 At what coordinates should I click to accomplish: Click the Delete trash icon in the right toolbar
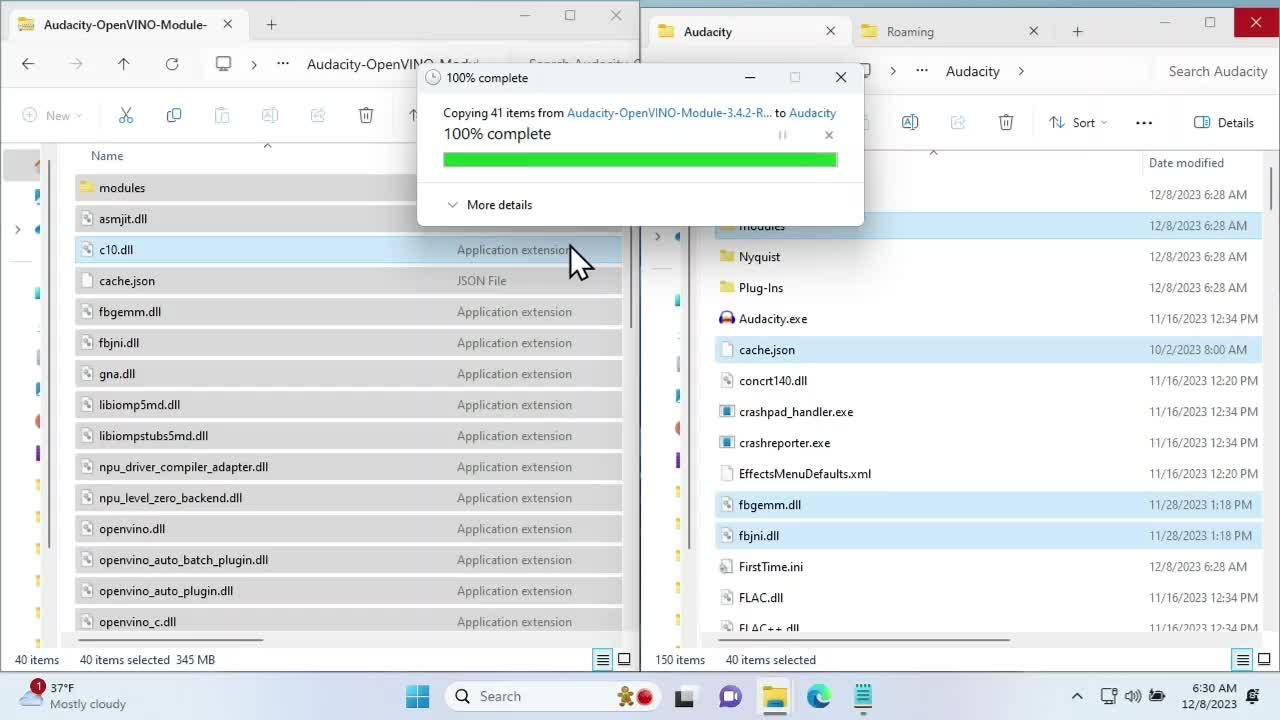[1006, 121]
